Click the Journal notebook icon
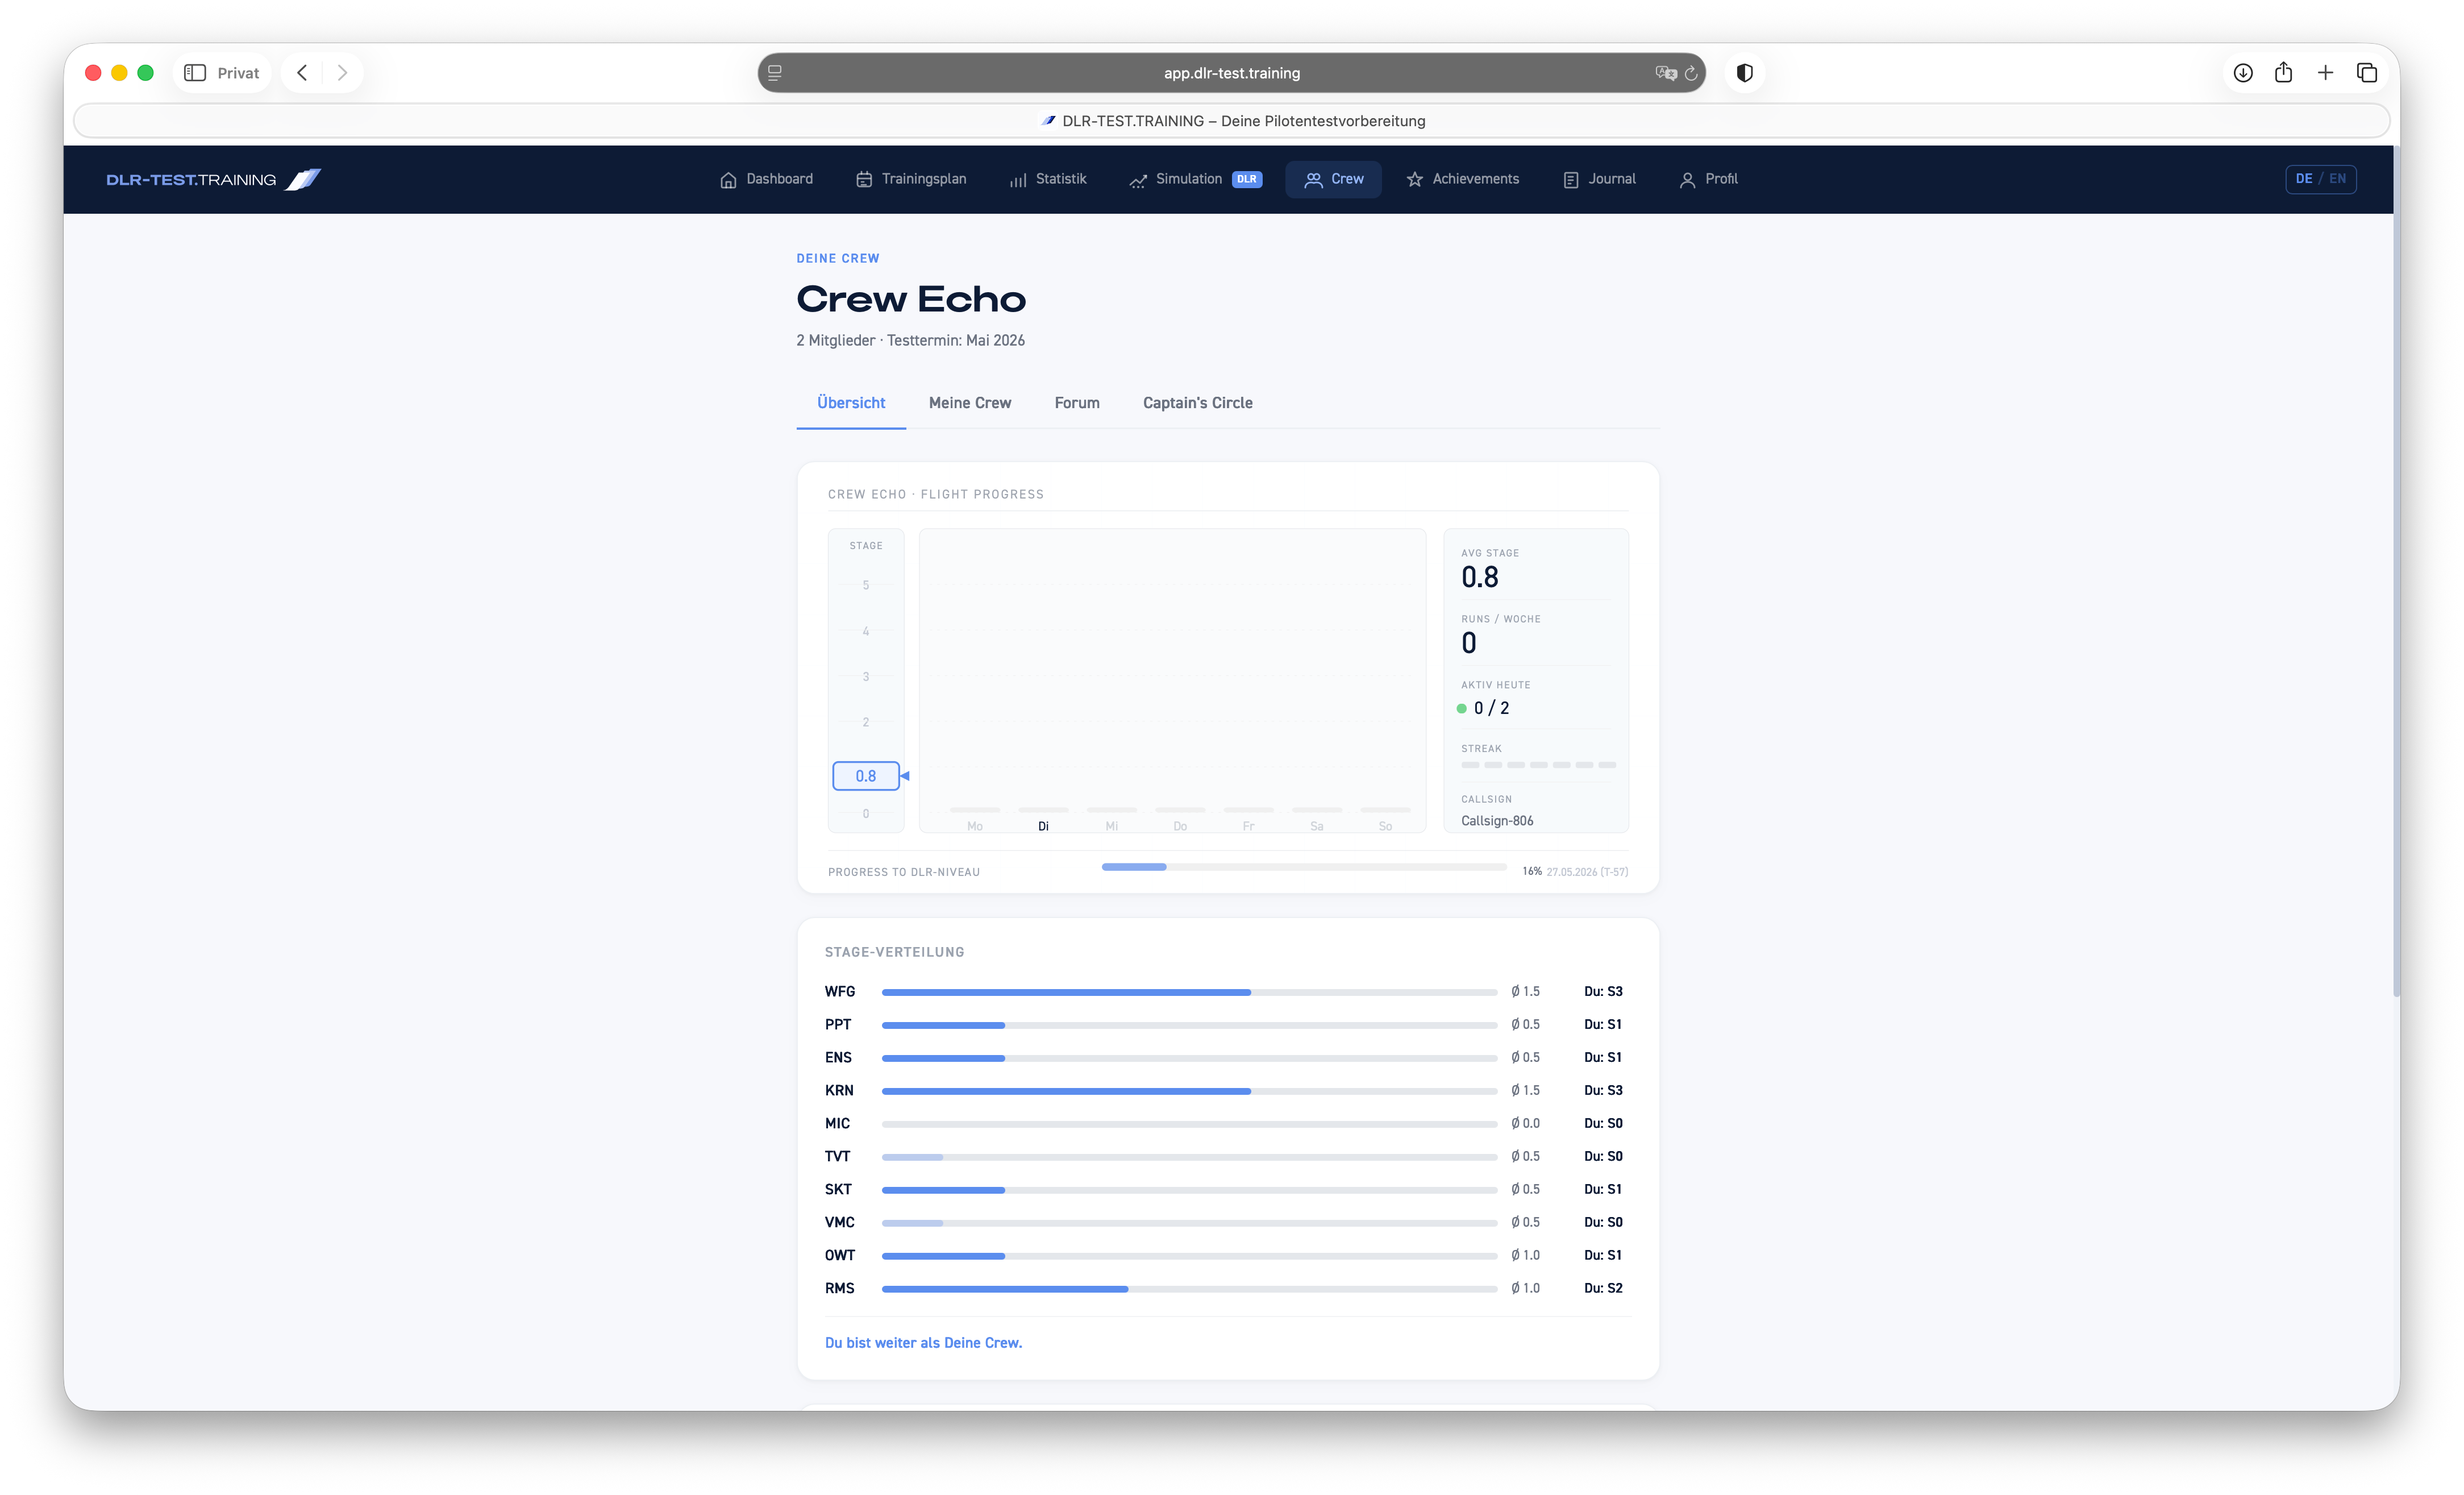2464x1495 pixels. click(x=1571, y=180)
